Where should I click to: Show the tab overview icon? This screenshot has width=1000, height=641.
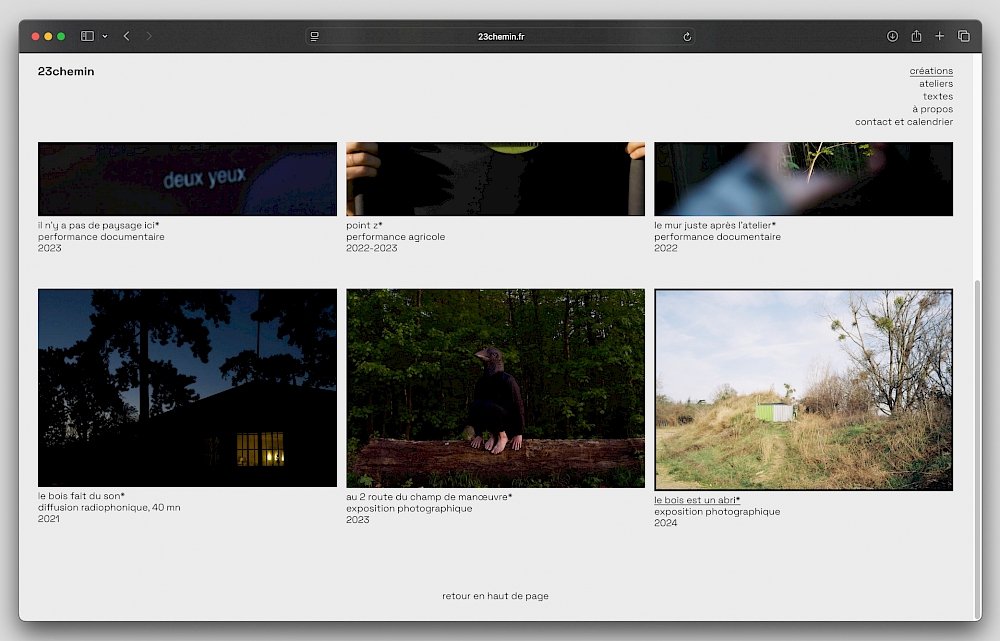tap(963, 36)
